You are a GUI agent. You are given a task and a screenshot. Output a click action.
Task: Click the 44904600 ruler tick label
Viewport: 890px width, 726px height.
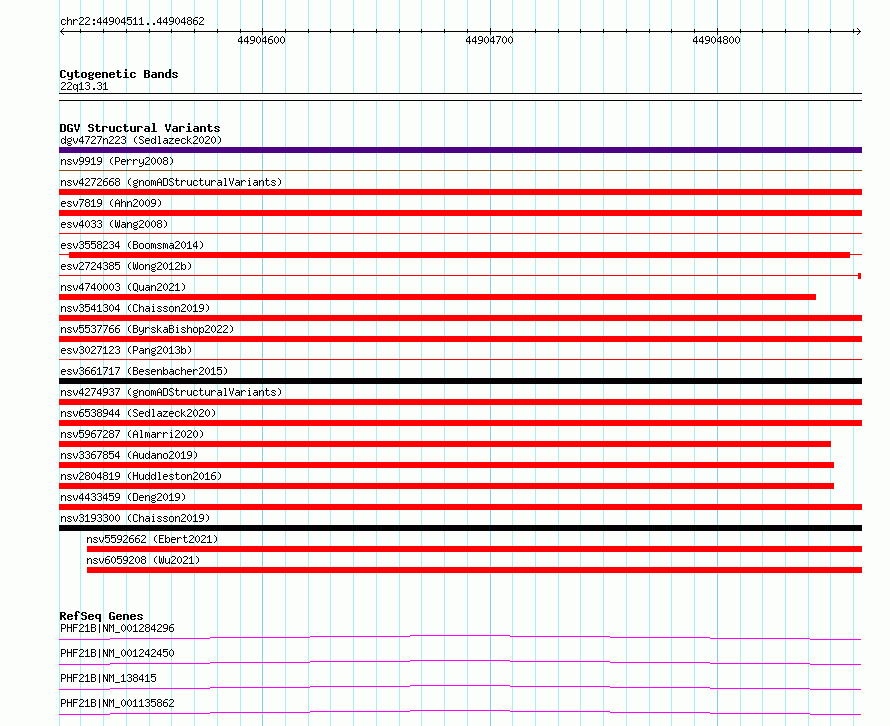click(262, 40)
